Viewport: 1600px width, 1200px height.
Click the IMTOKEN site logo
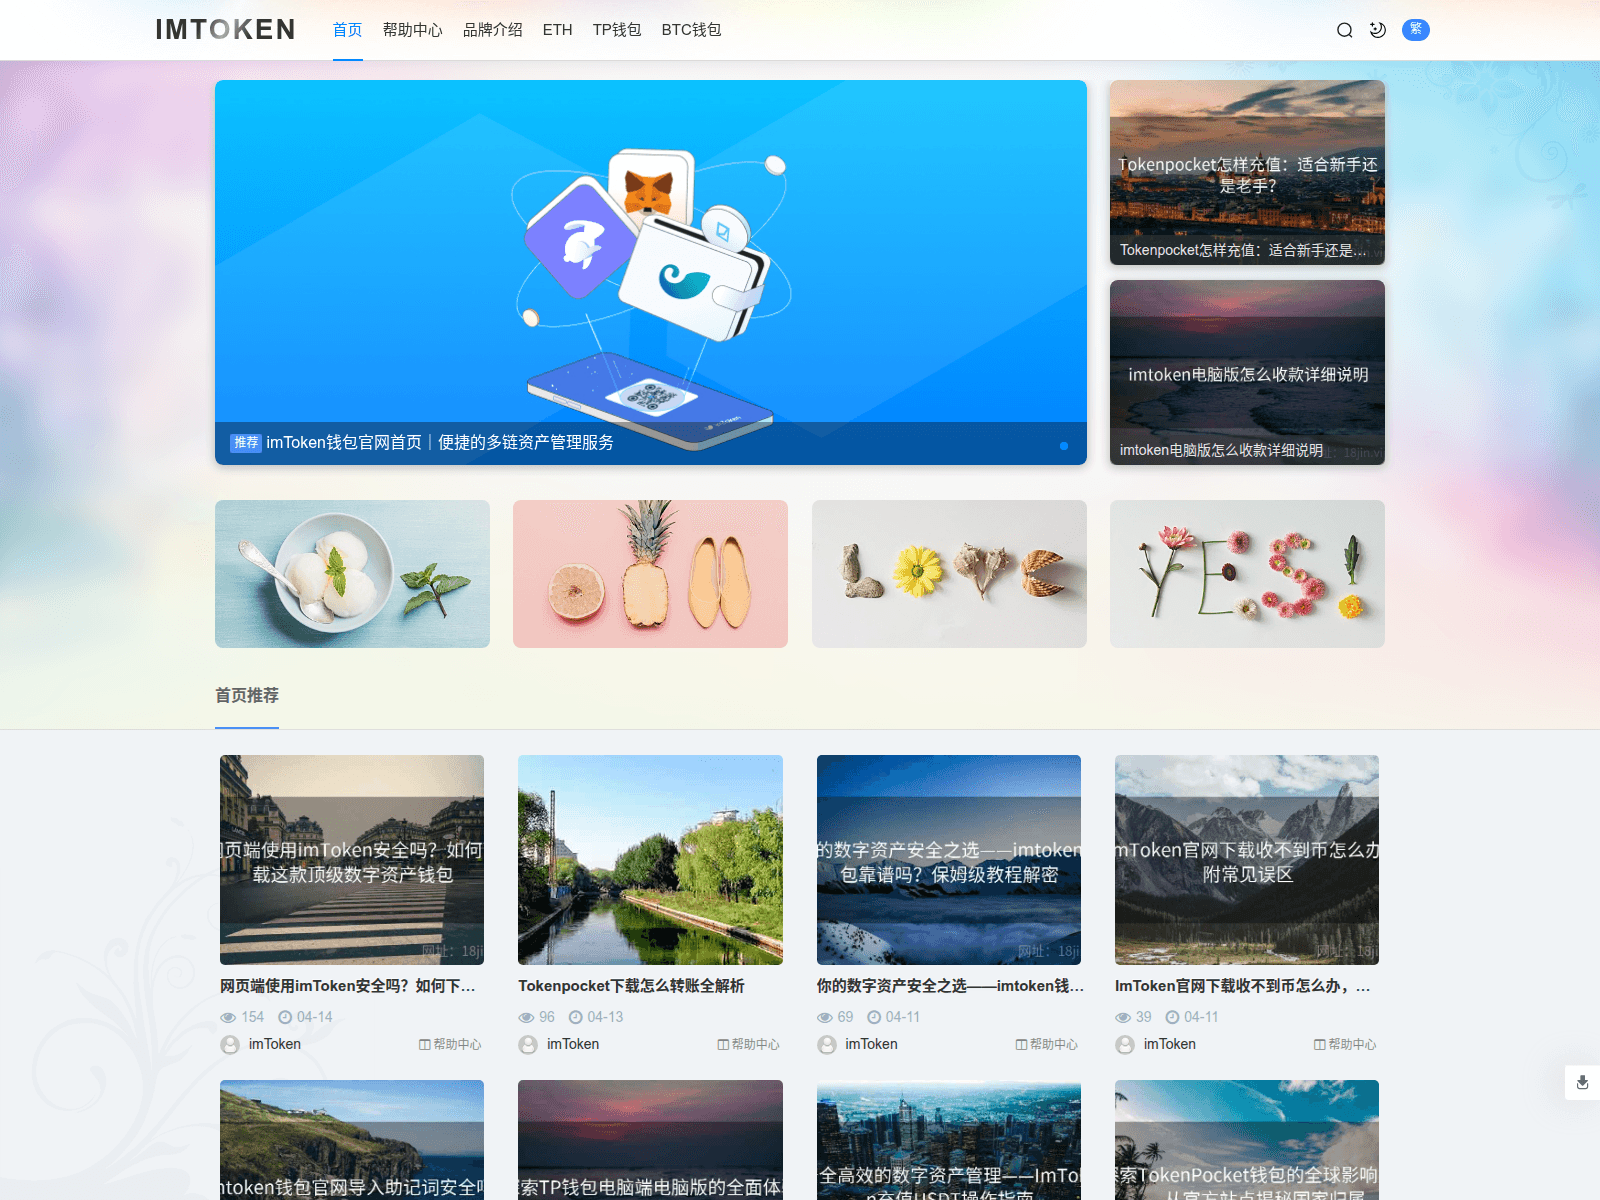[x=225, y=30]
